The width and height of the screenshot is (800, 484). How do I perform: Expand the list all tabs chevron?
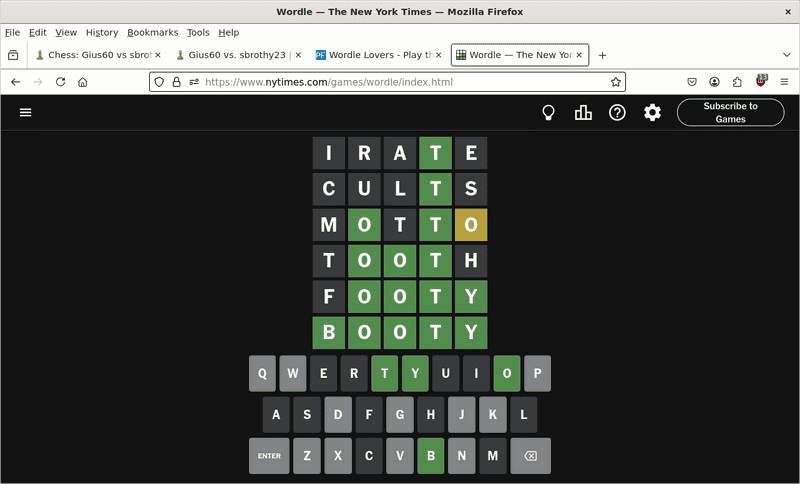(786, 55)
